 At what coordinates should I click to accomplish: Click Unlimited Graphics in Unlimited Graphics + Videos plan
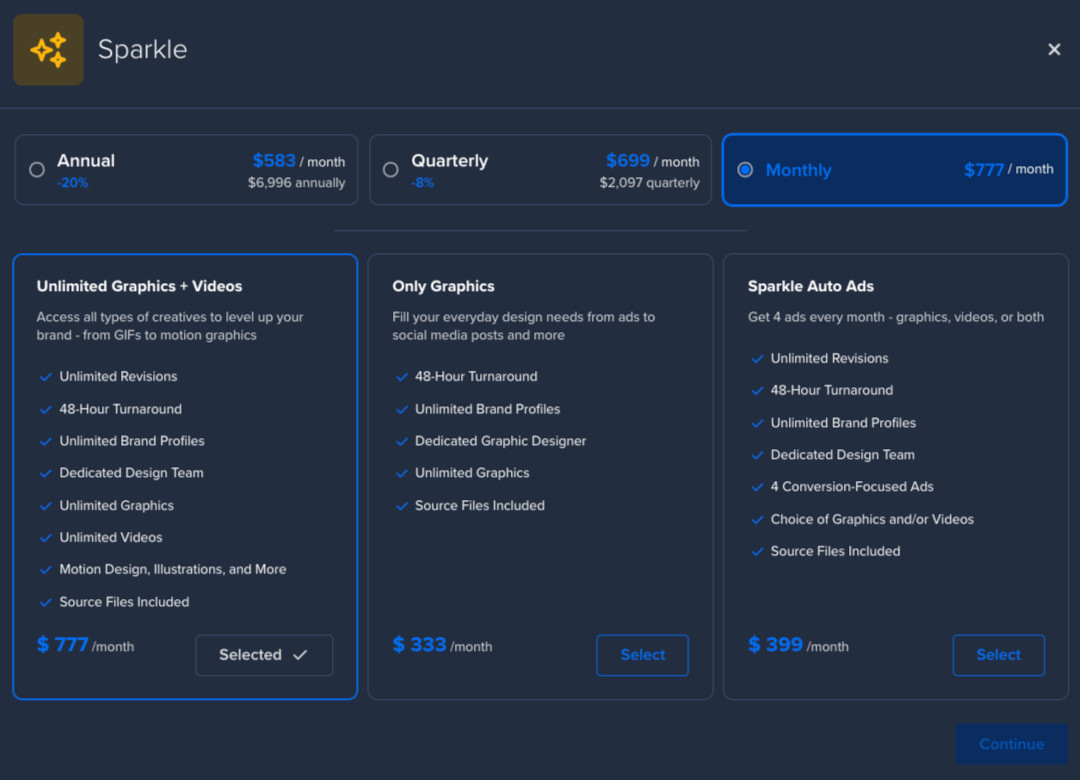[x=116, y=505]
